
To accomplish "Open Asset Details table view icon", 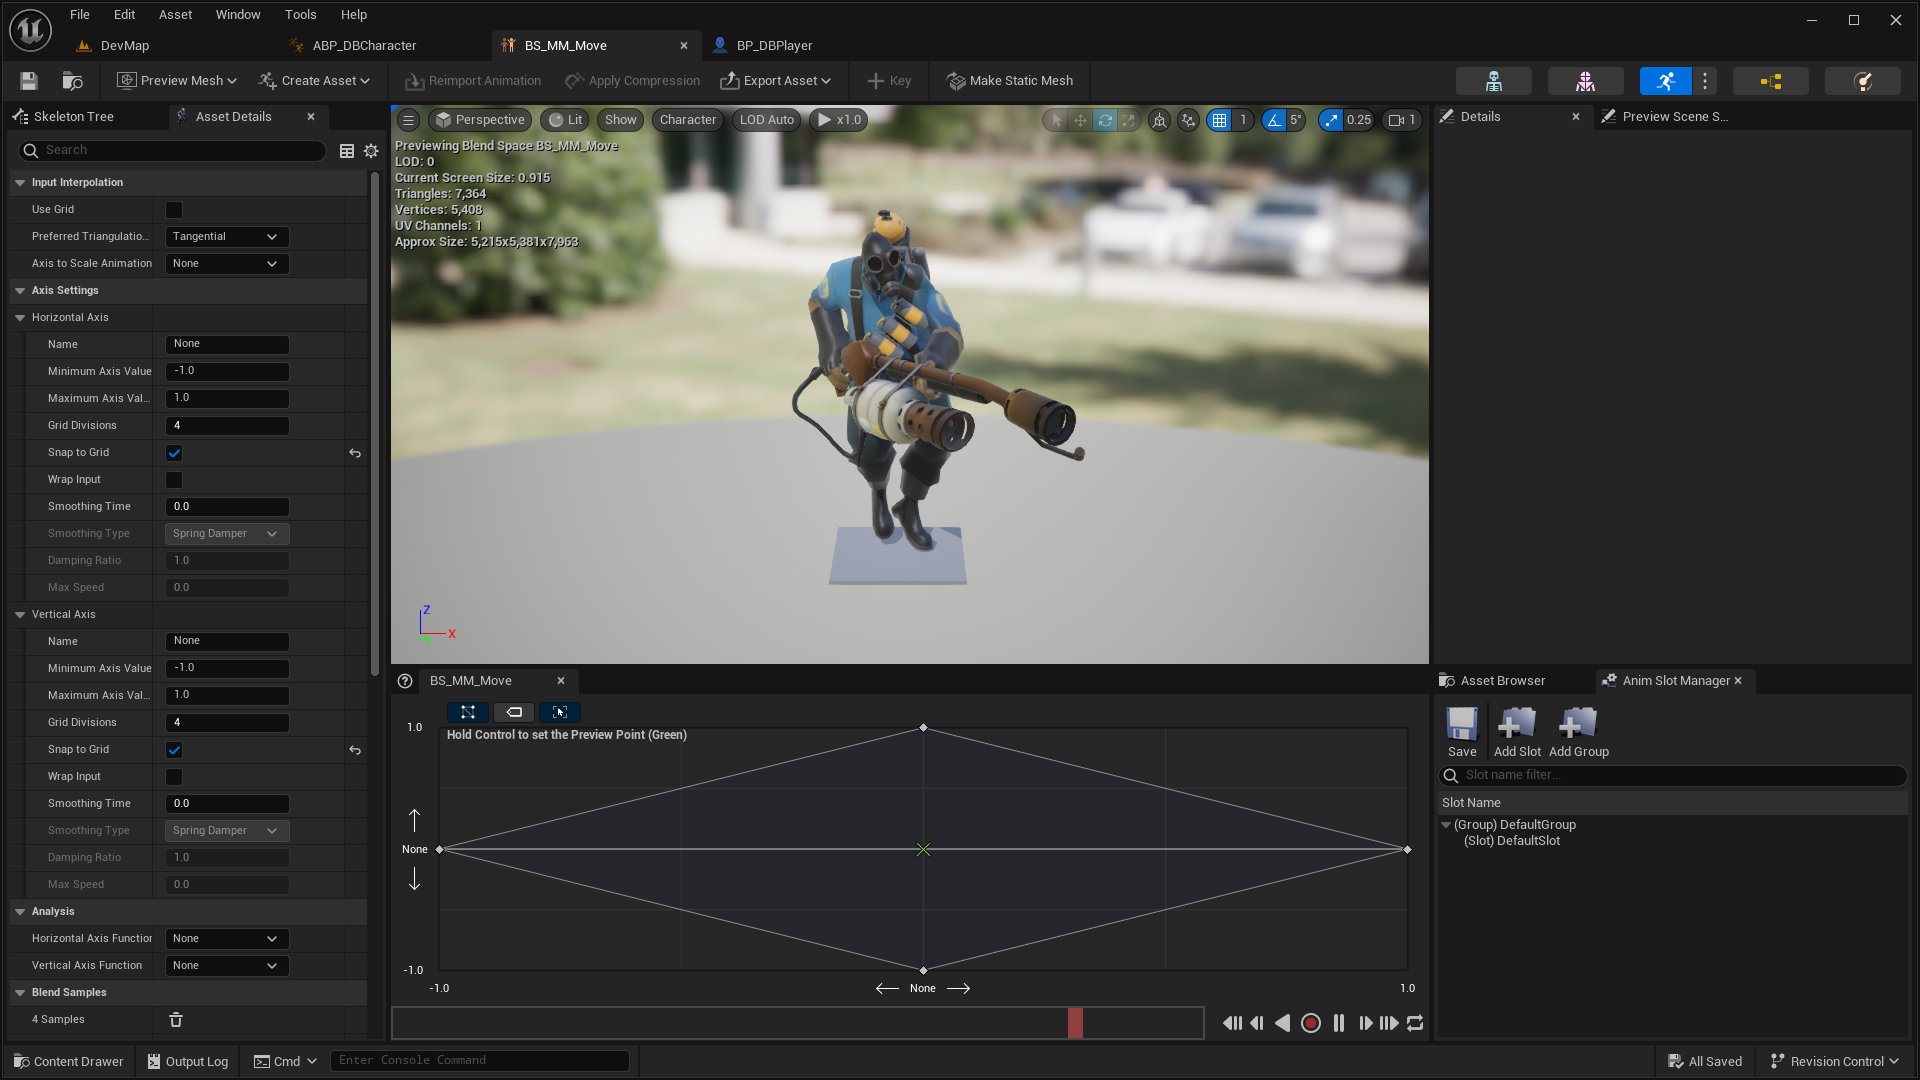I will point(347,151).
